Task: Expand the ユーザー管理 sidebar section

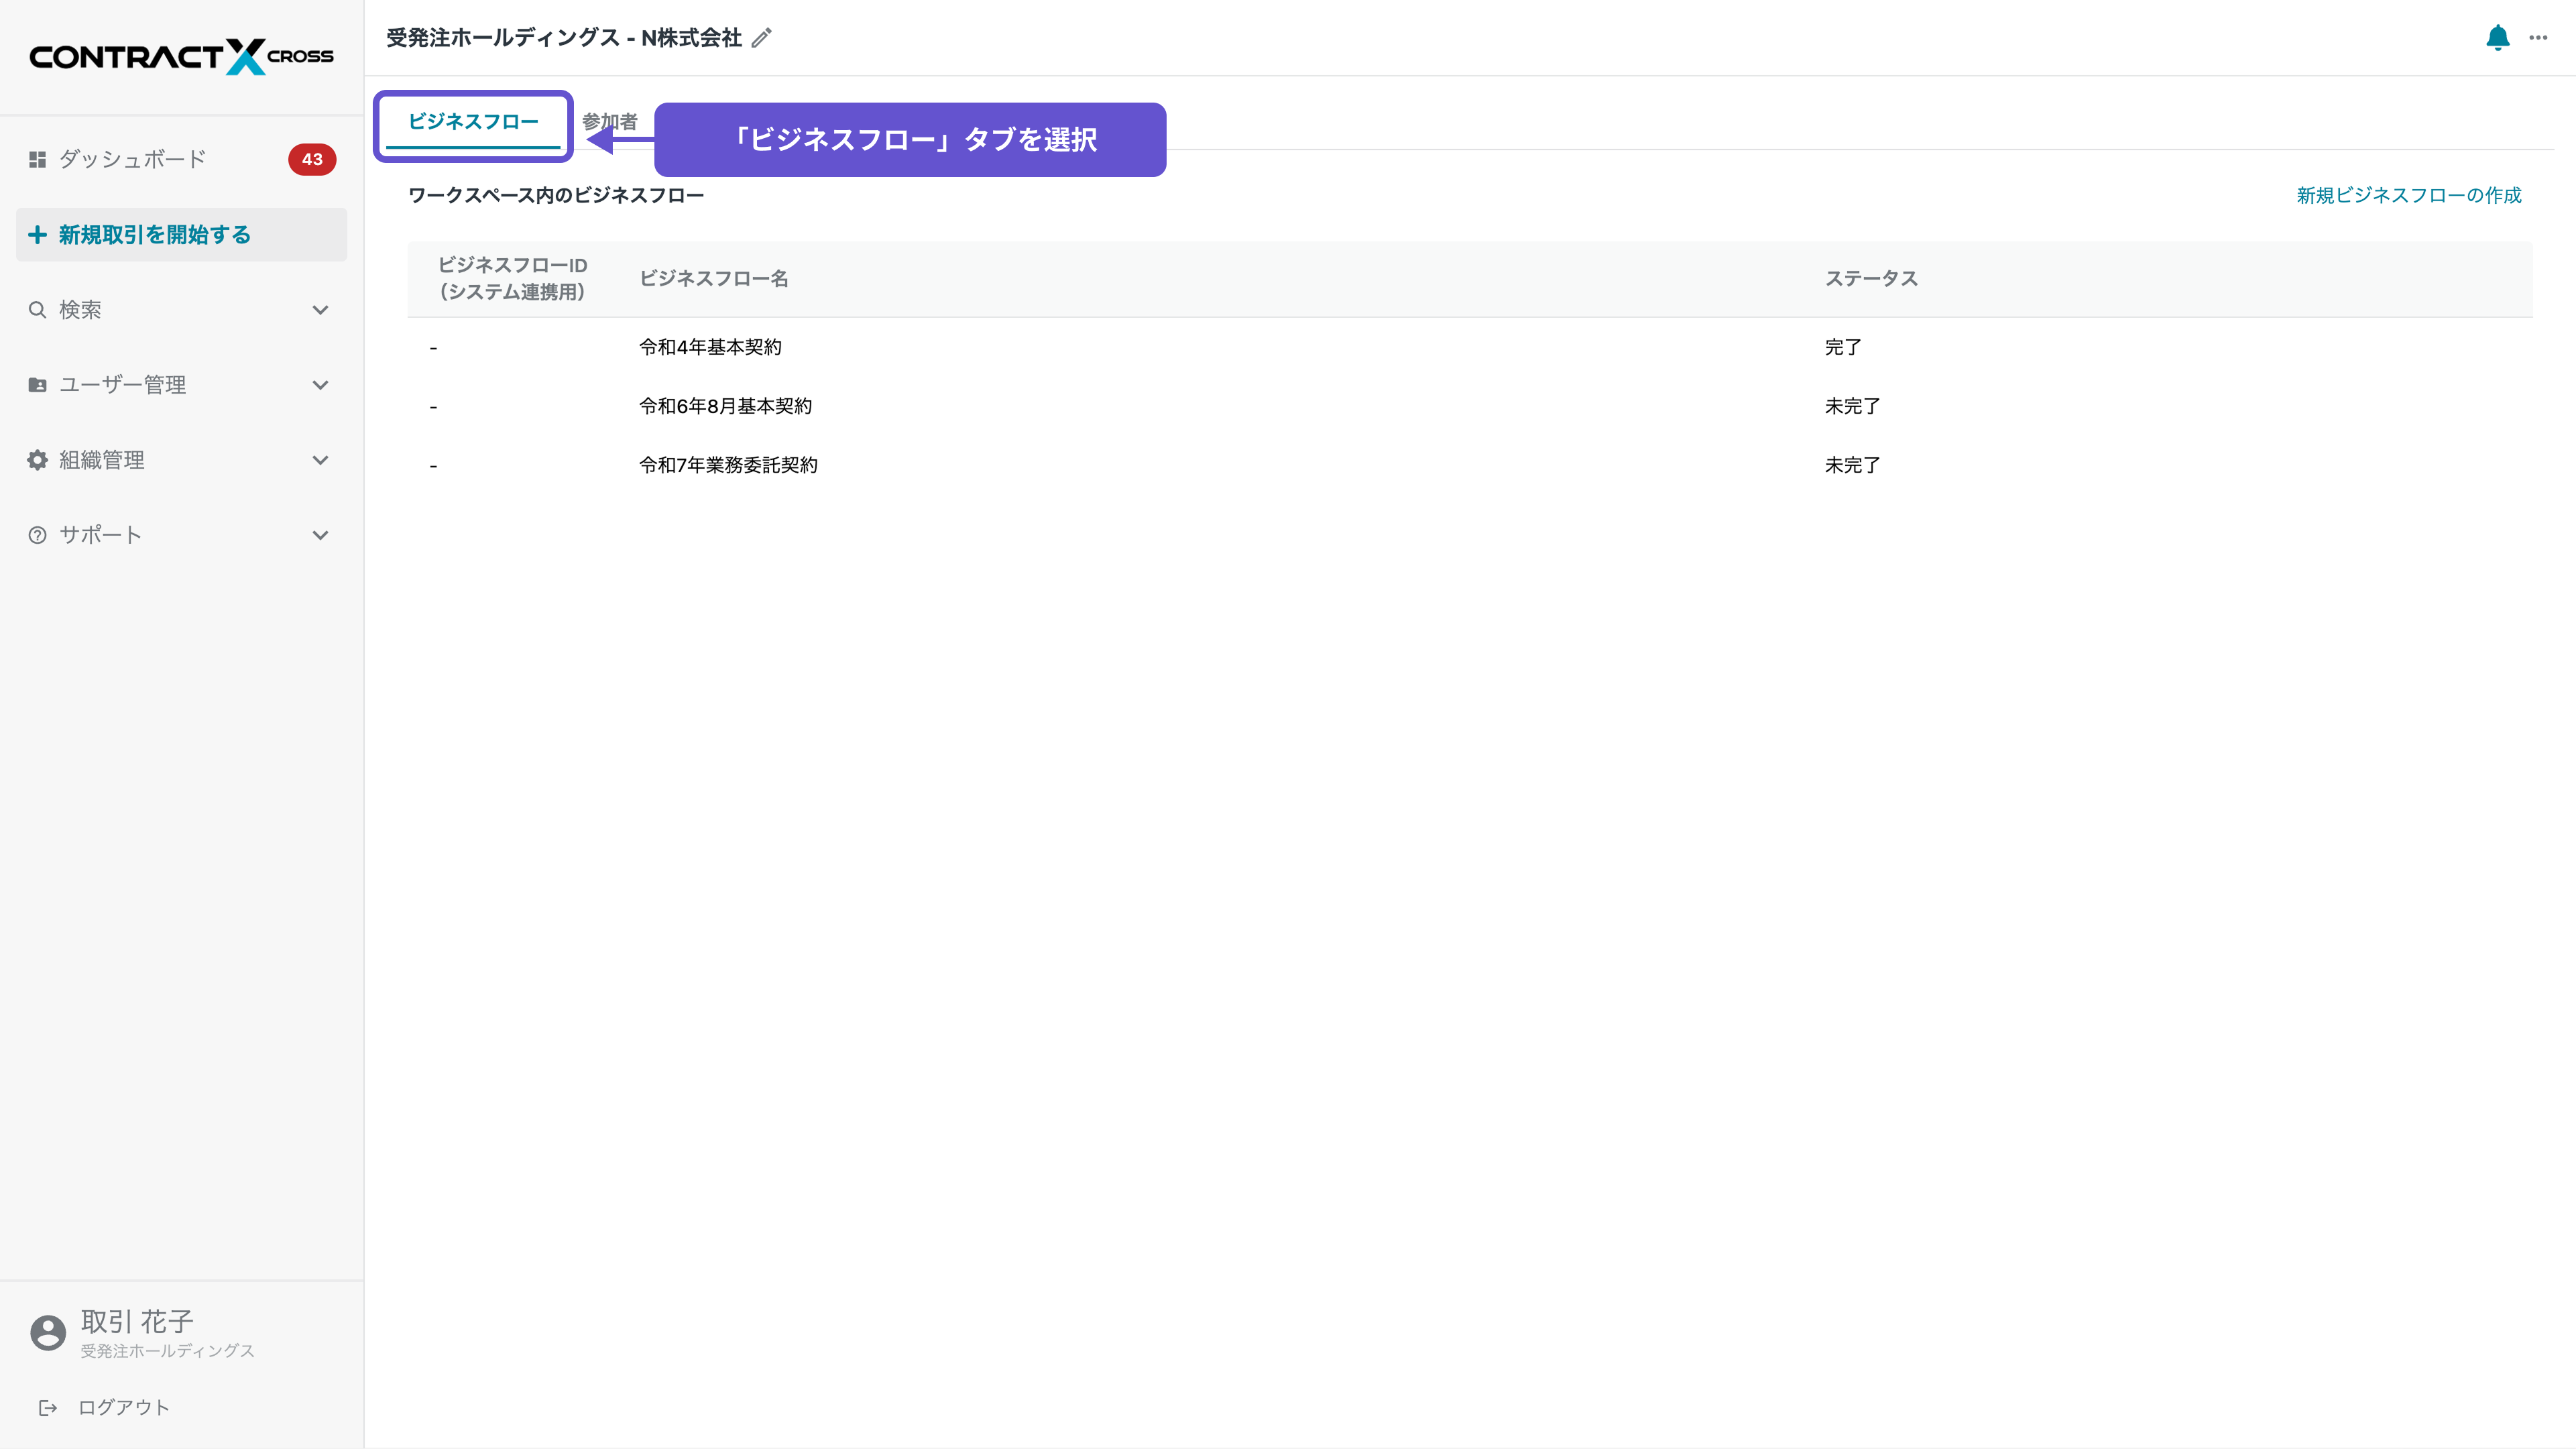Action: click(320, 384)
